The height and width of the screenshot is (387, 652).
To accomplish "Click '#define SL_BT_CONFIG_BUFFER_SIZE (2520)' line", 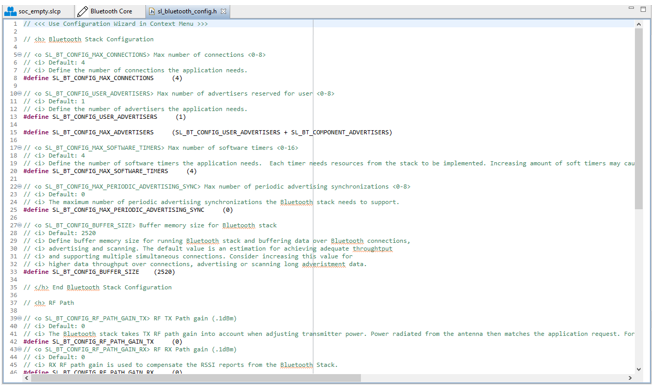I will (99, 272).
